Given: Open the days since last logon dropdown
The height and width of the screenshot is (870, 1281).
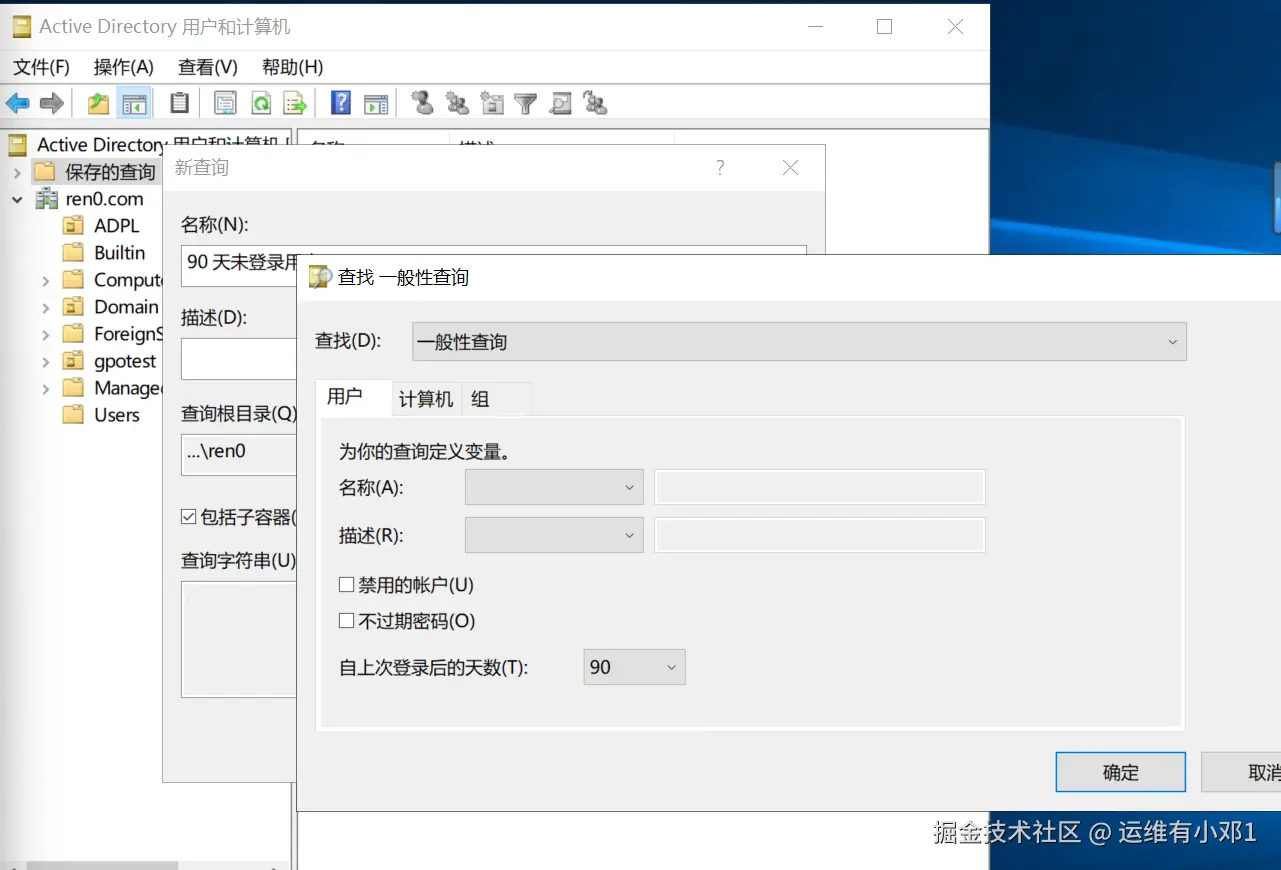Looking at the screenshot, I should coord(634,667).
